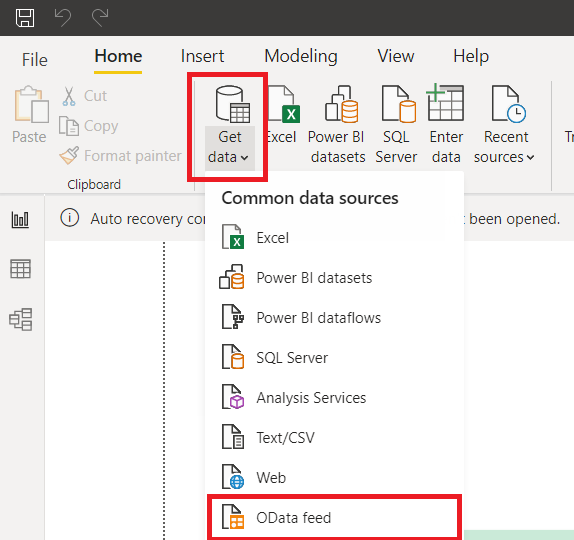Click the Get data database icon
This screenshot has height=540, width=574.
coord(232,104)
